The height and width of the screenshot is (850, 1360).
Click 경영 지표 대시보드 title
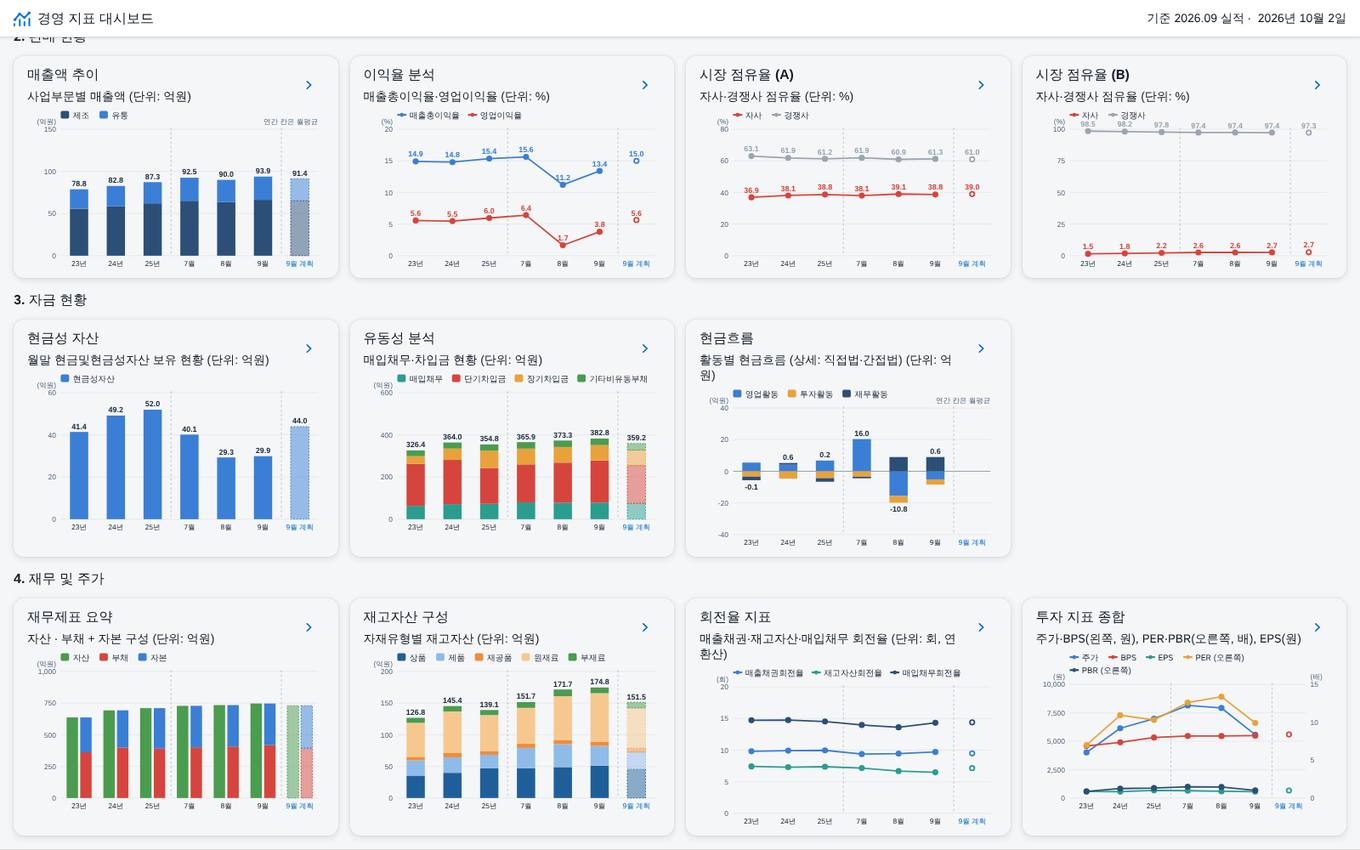tap(96, 18)
